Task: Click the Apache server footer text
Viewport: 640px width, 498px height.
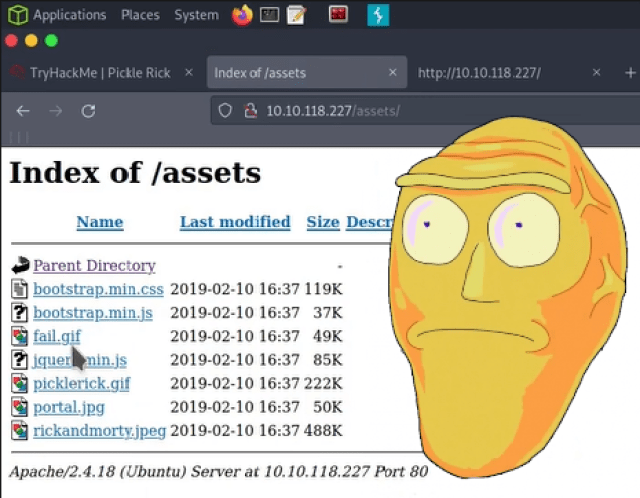Action: 219,472
